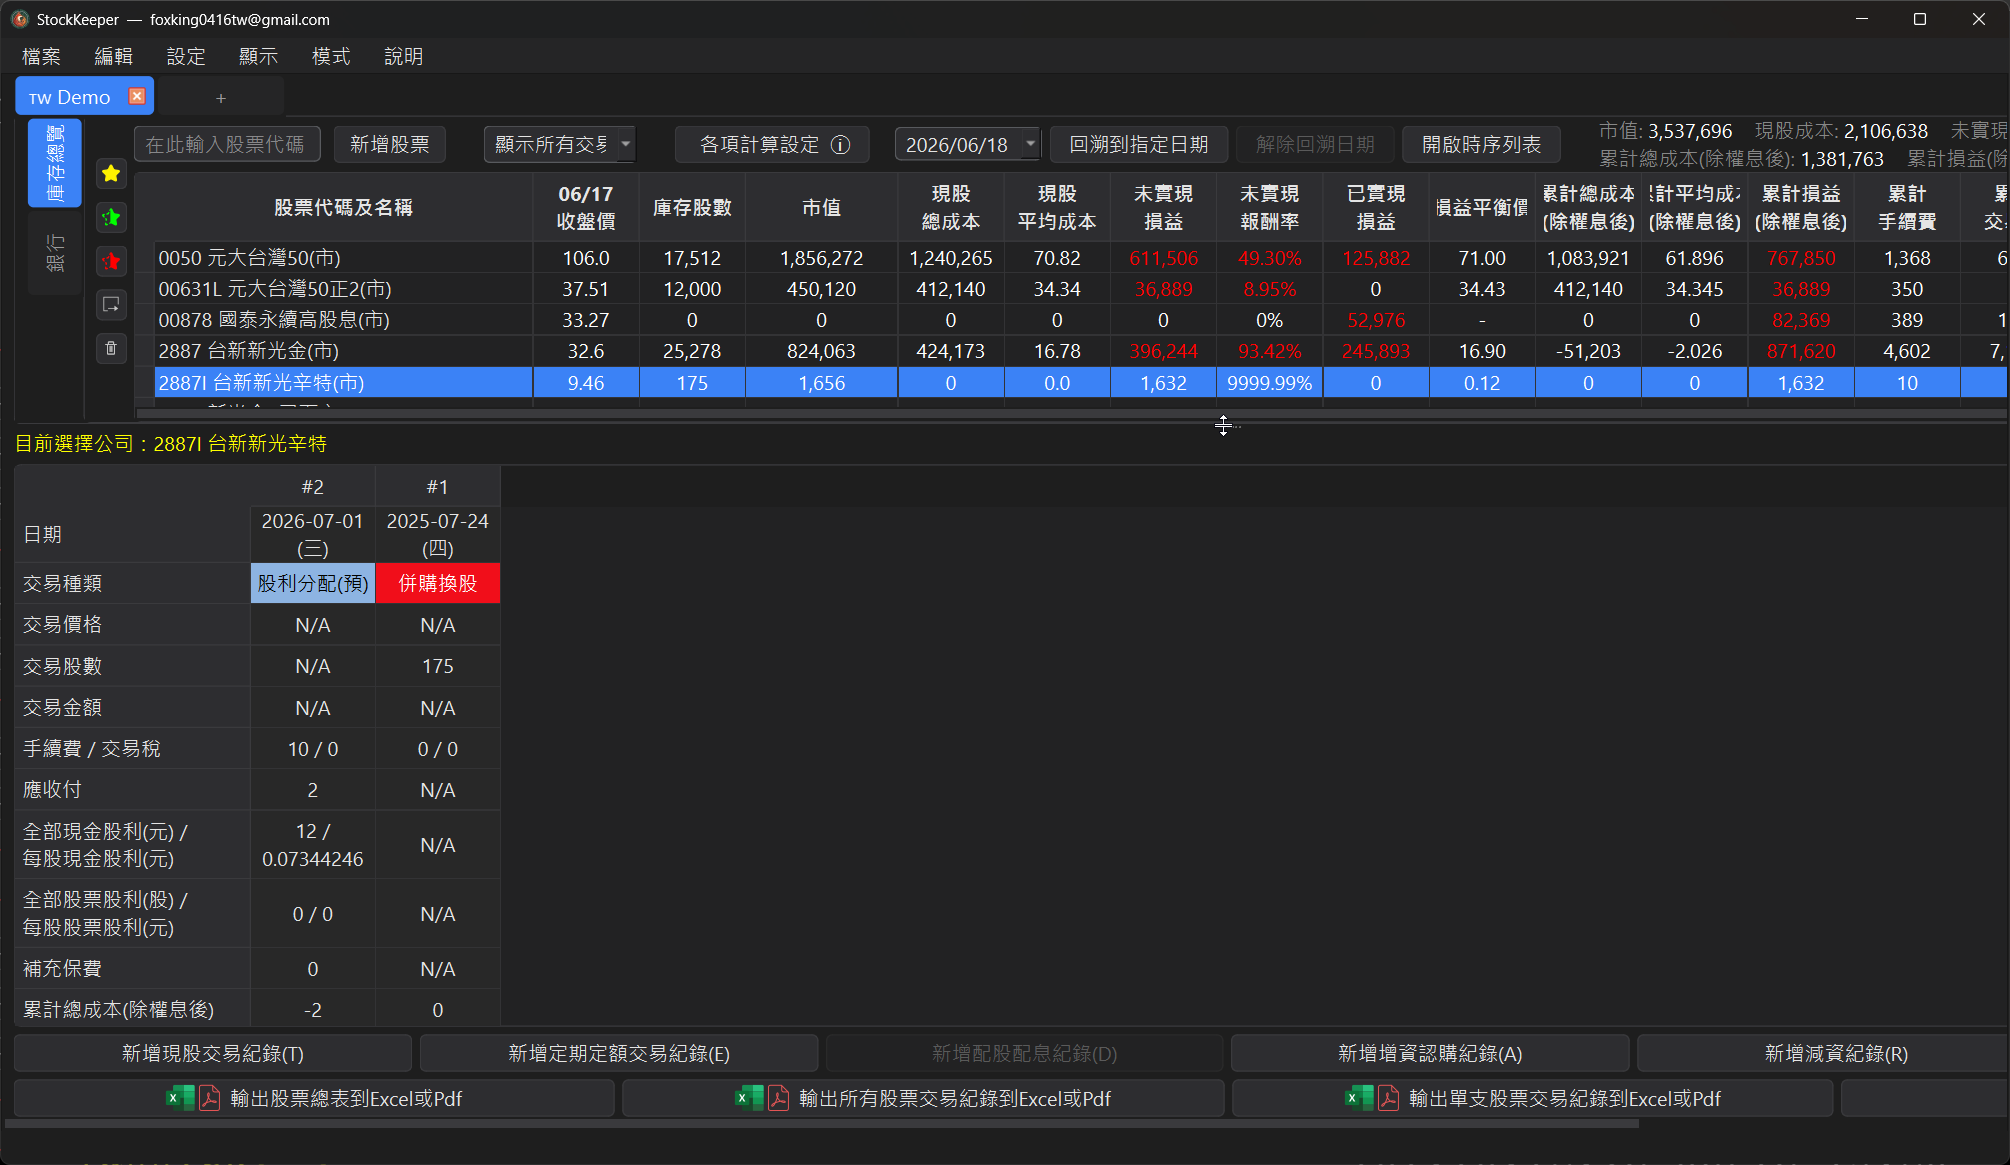Open the 模式 menu
Viewport: 2010px width, 1165px height.
tap(331, 56)
